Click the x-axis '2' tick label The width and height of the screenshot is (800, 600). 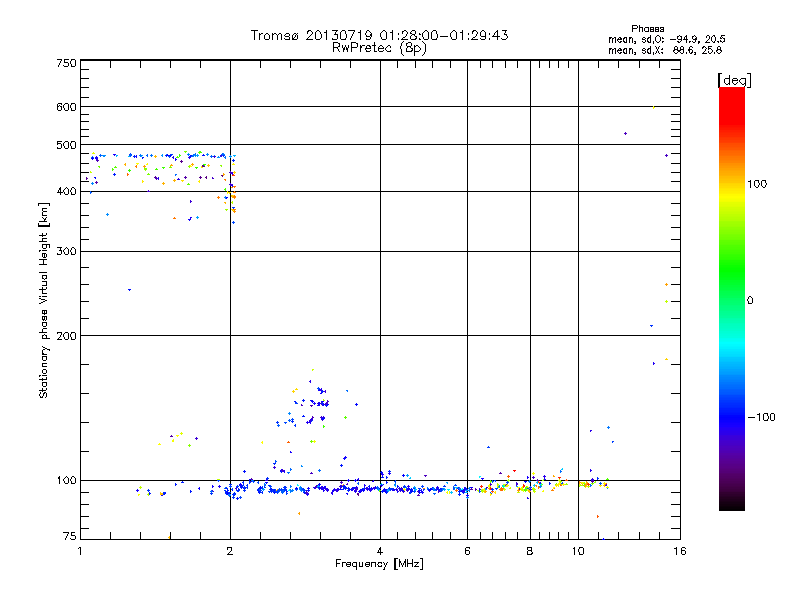click(230, 551)
